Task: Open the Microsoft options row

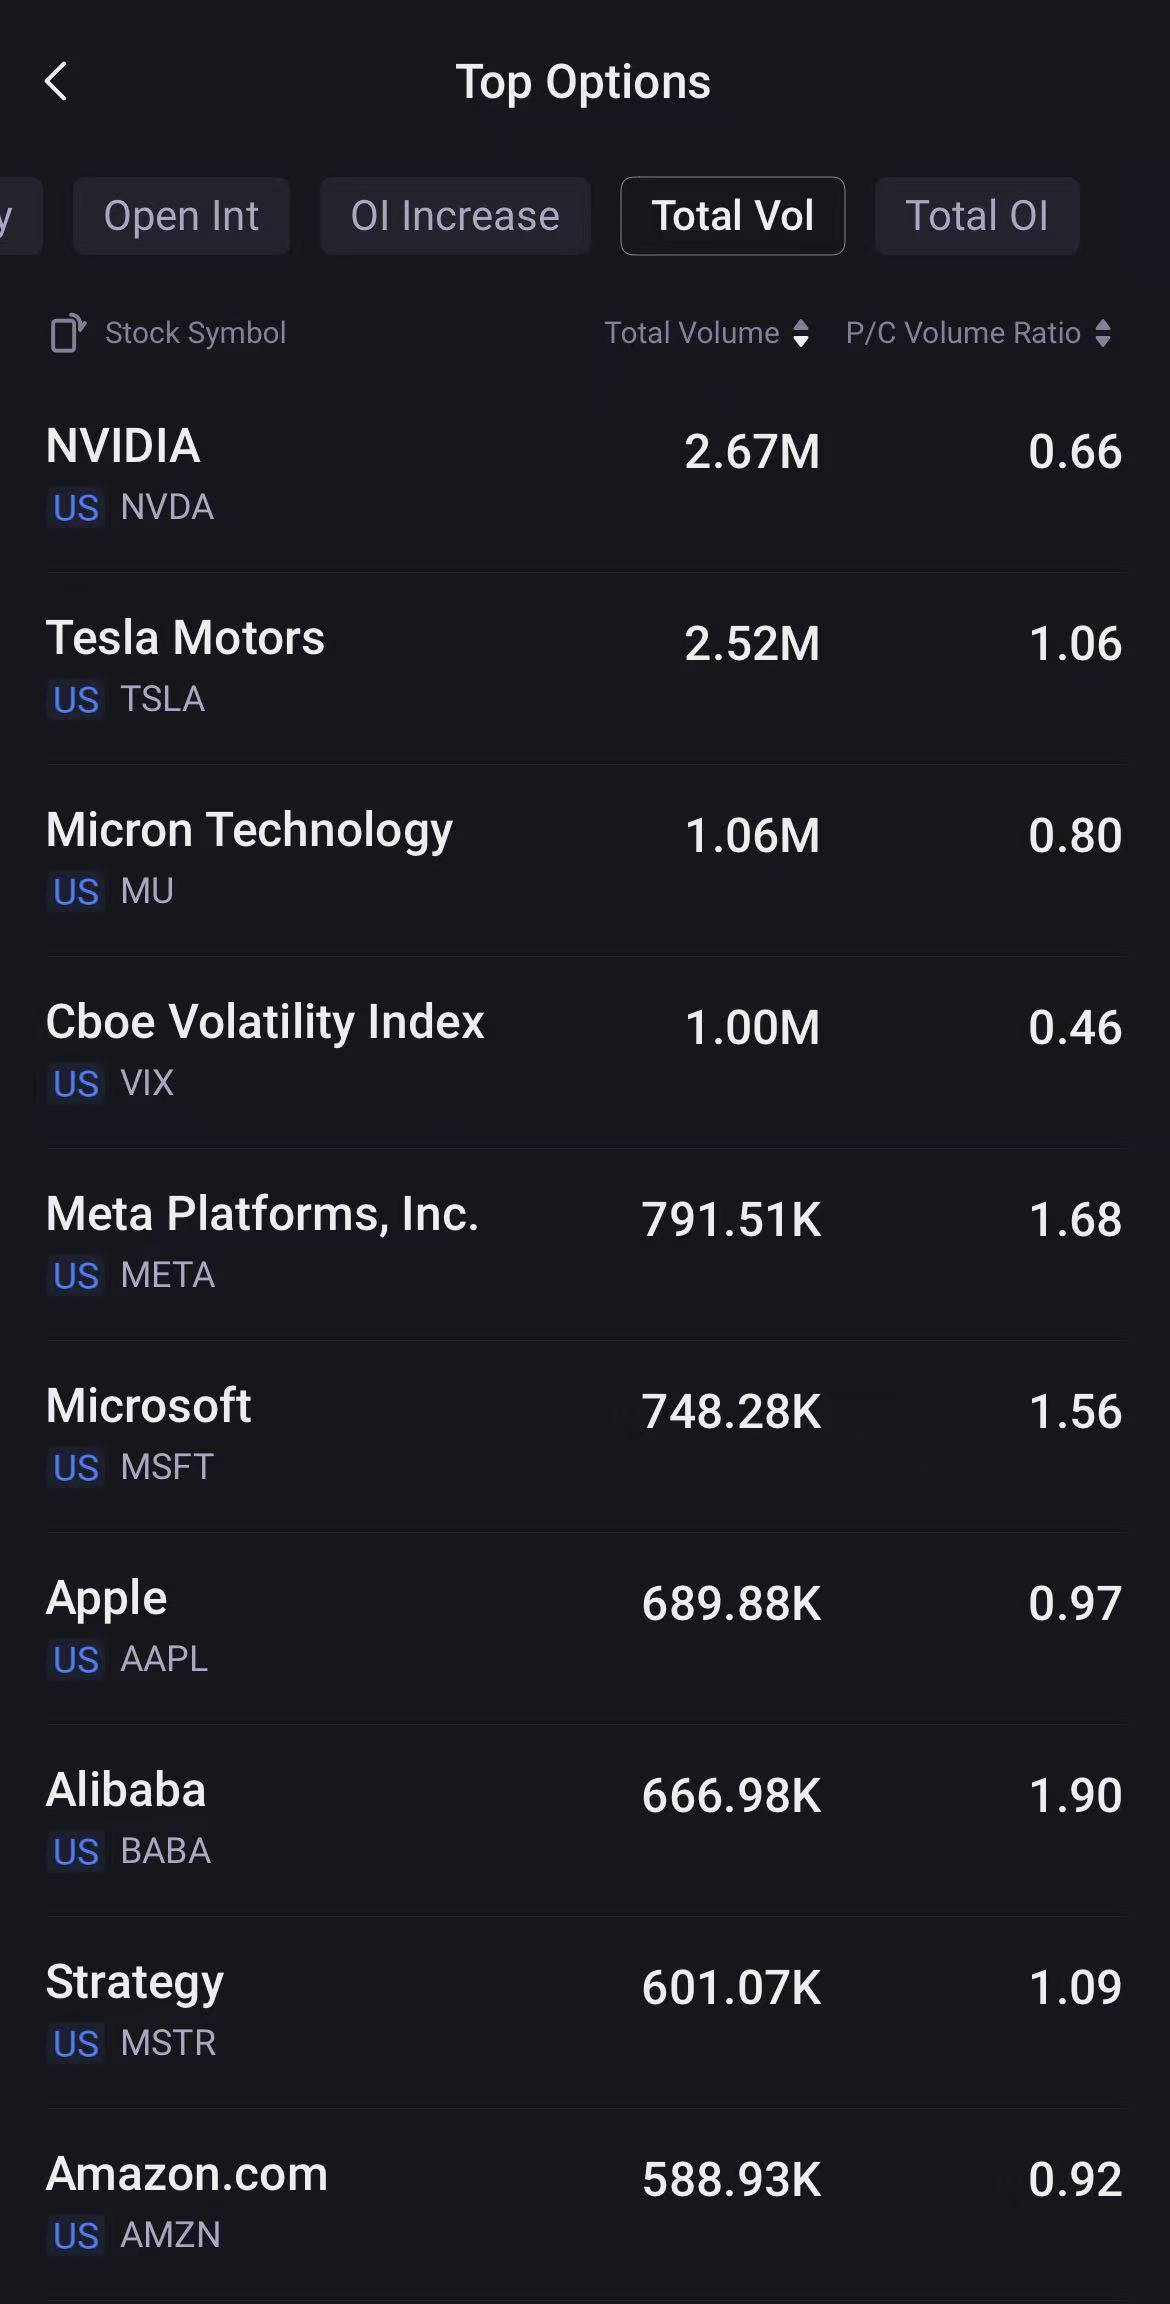Action: (x=585, y=1435)
